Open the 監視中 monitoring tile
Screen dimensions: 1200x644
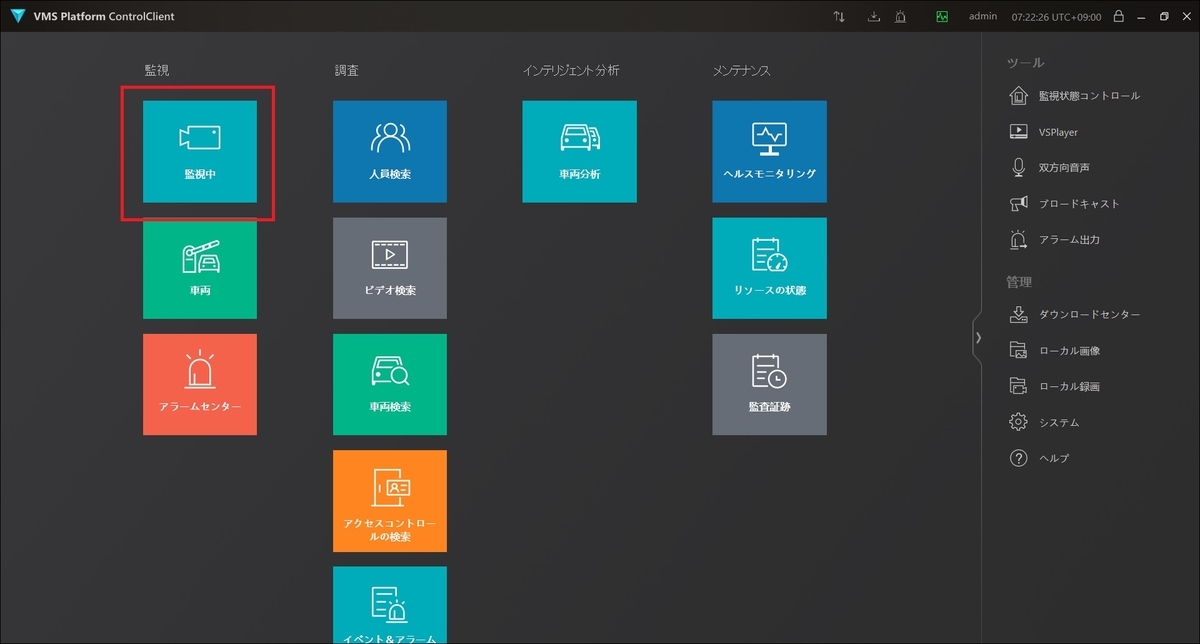point(200,151)
